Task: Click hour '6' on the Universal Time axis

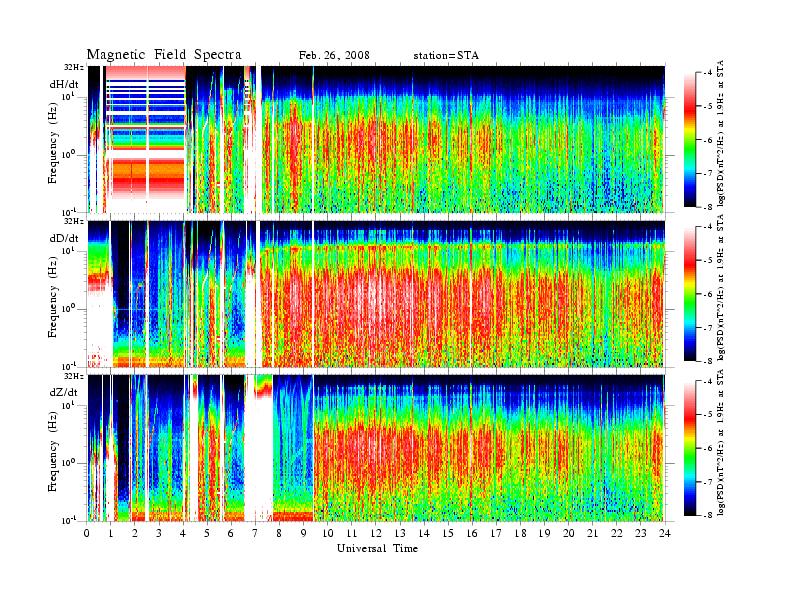Action: [x=231, y=534]
